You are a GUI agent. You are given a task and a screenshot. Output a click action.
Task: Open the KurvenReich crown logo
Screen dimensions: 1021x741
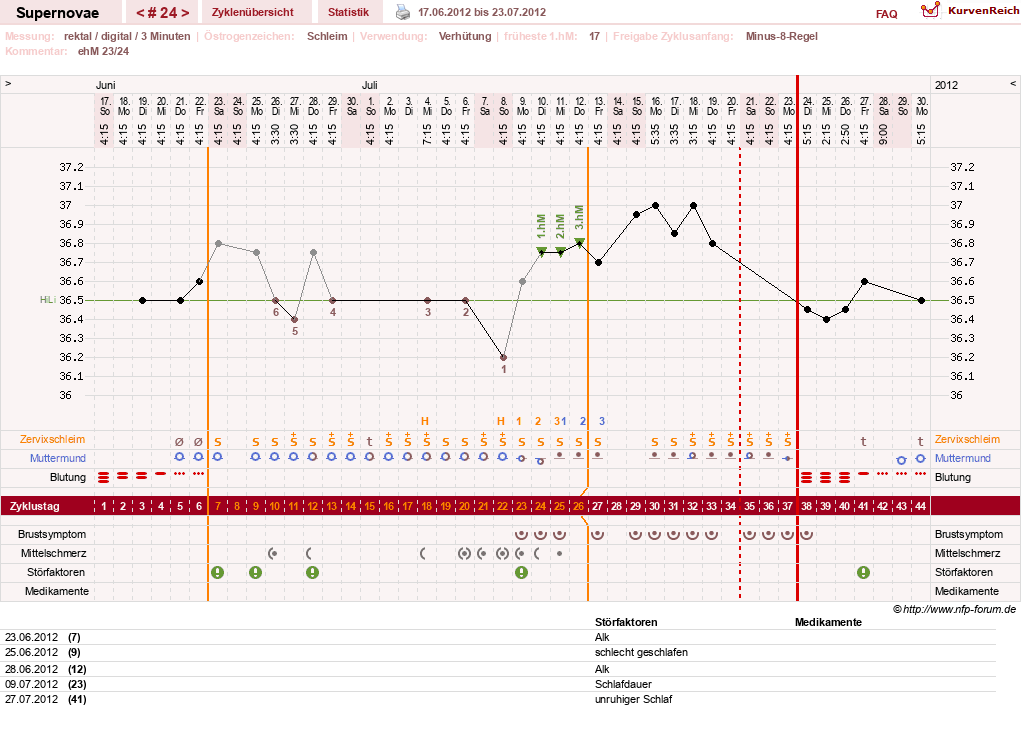click(930, 10)
